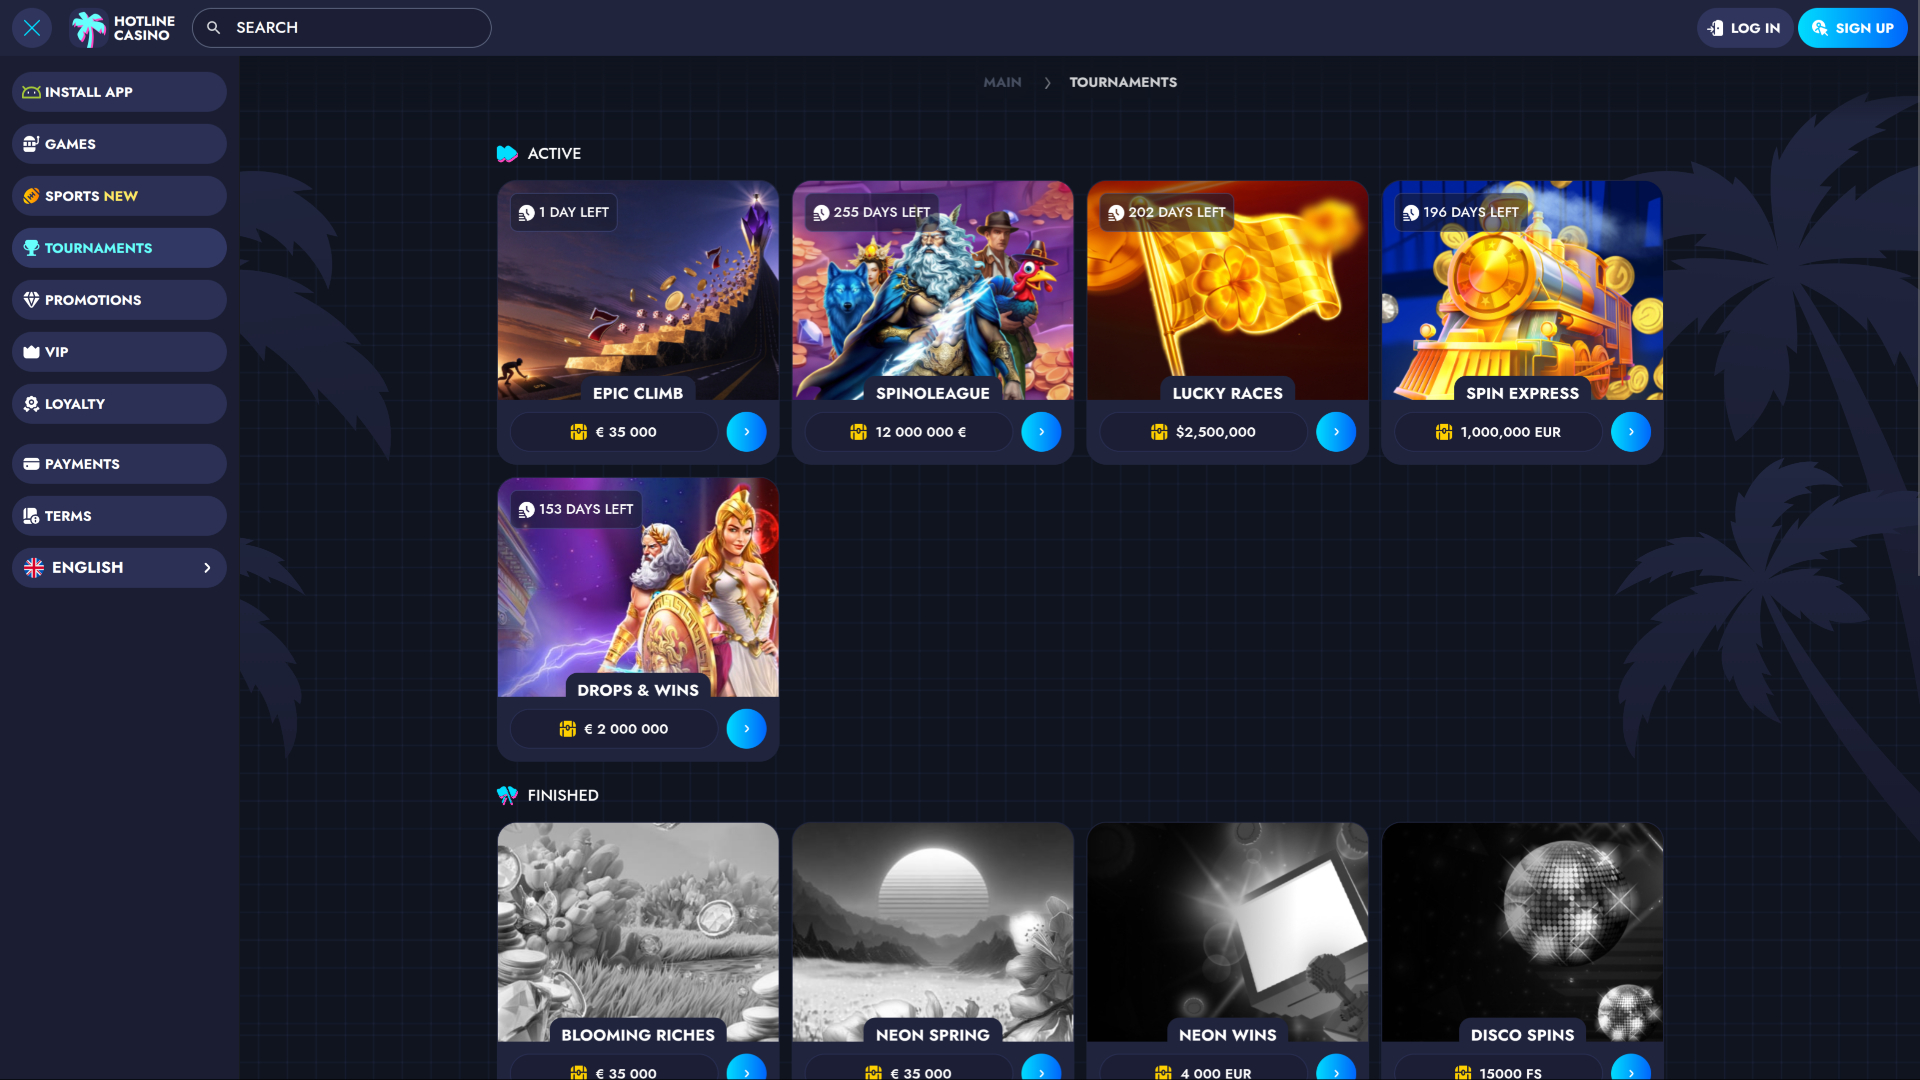The image size is (1920, 1080).
Task: Select Tournaments in the sidebar
Action: (119, 248)
